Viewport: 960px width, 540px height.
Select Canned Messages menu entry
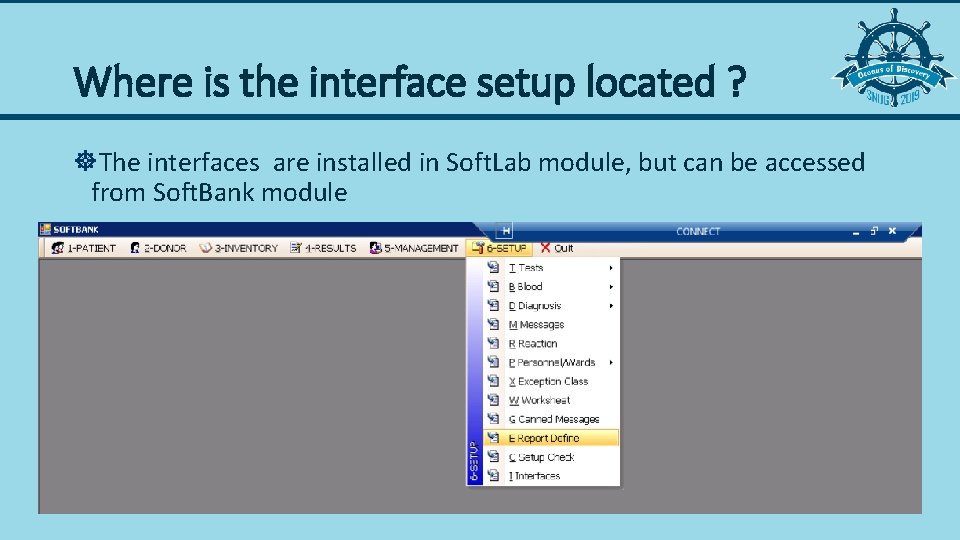click(x=552, y=419)
